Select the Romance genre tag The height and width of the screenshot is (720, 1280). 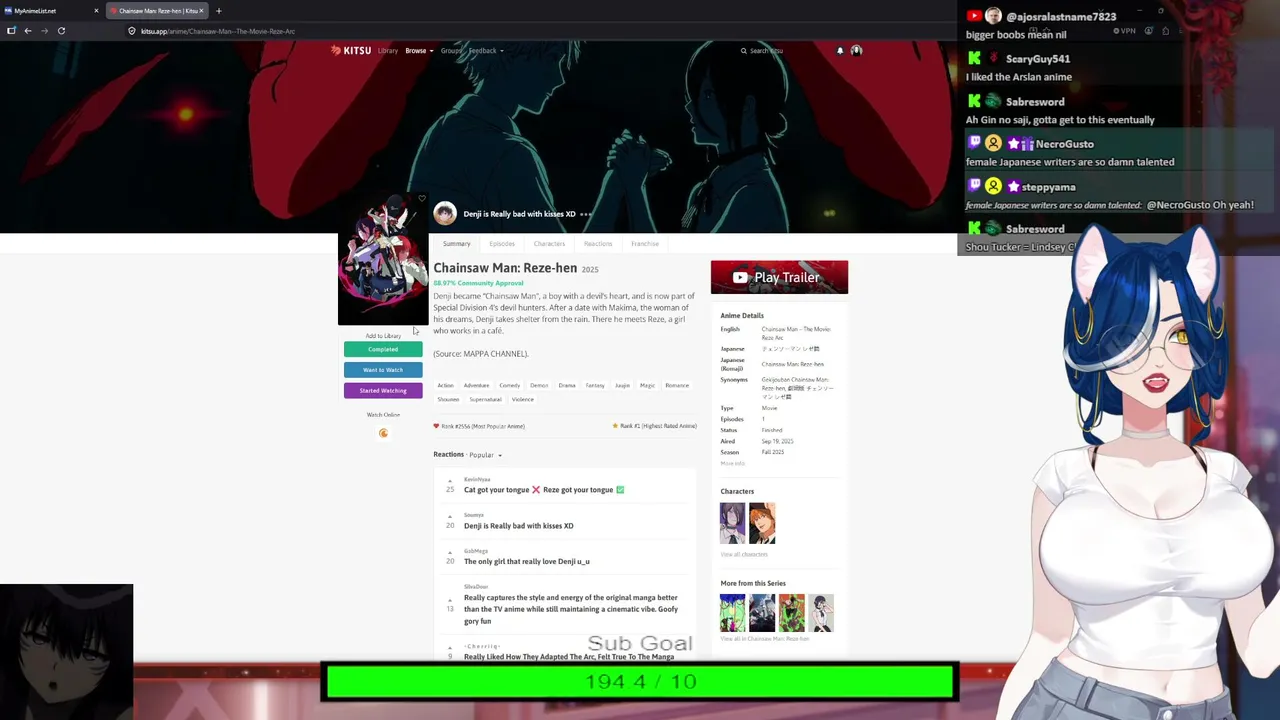click(x=677, y=385)
